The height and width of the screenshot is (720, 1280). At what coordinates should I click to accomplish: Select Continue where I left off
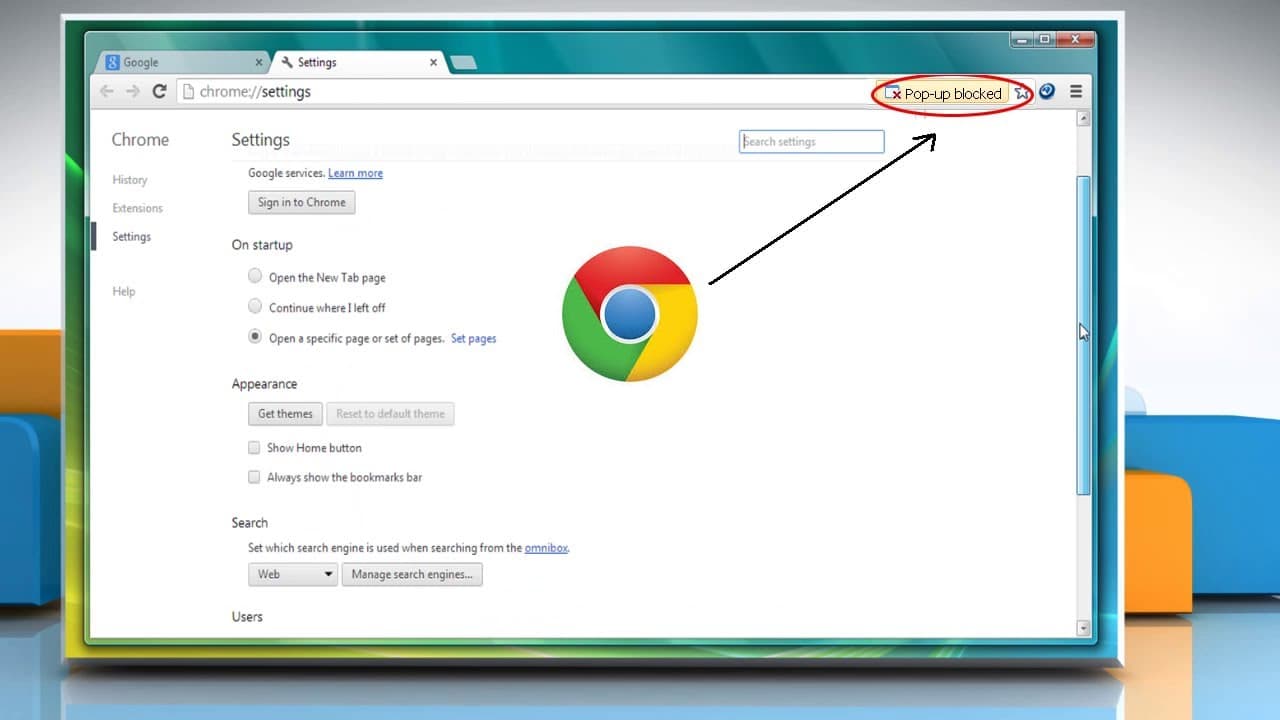(255, 307)
